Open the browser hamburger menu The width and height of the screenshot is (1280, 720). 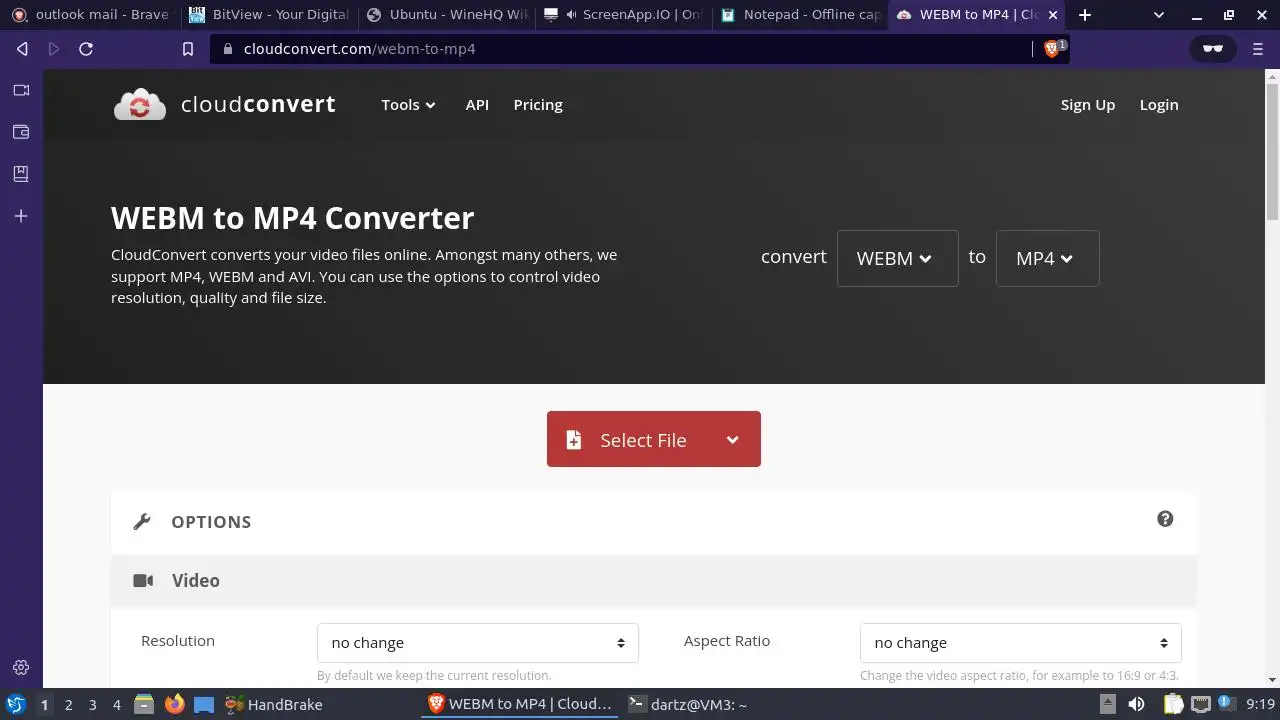click(x=1258, y=49)
